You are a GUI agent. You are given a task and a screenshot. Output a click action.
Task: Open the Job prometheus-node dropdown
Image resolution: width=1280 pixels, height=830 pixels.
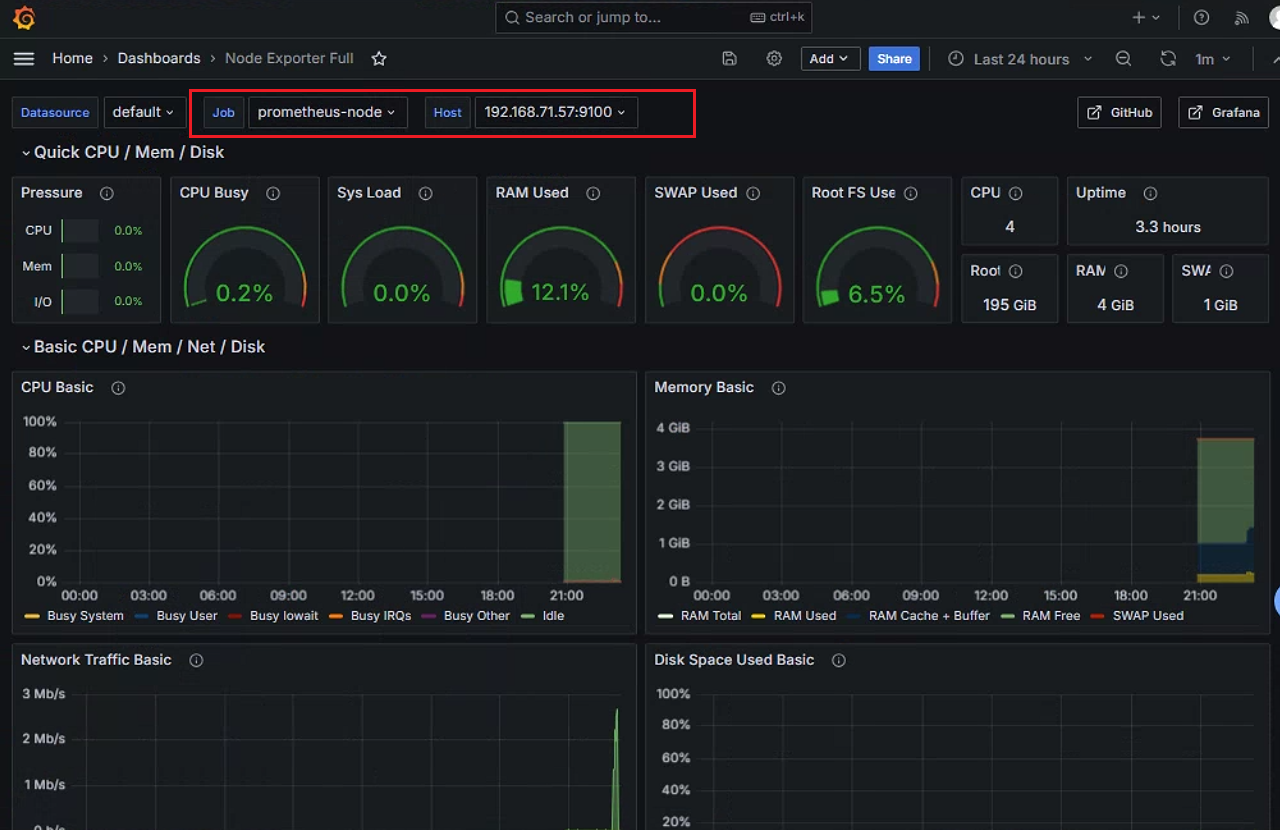(x=327, y=112)
